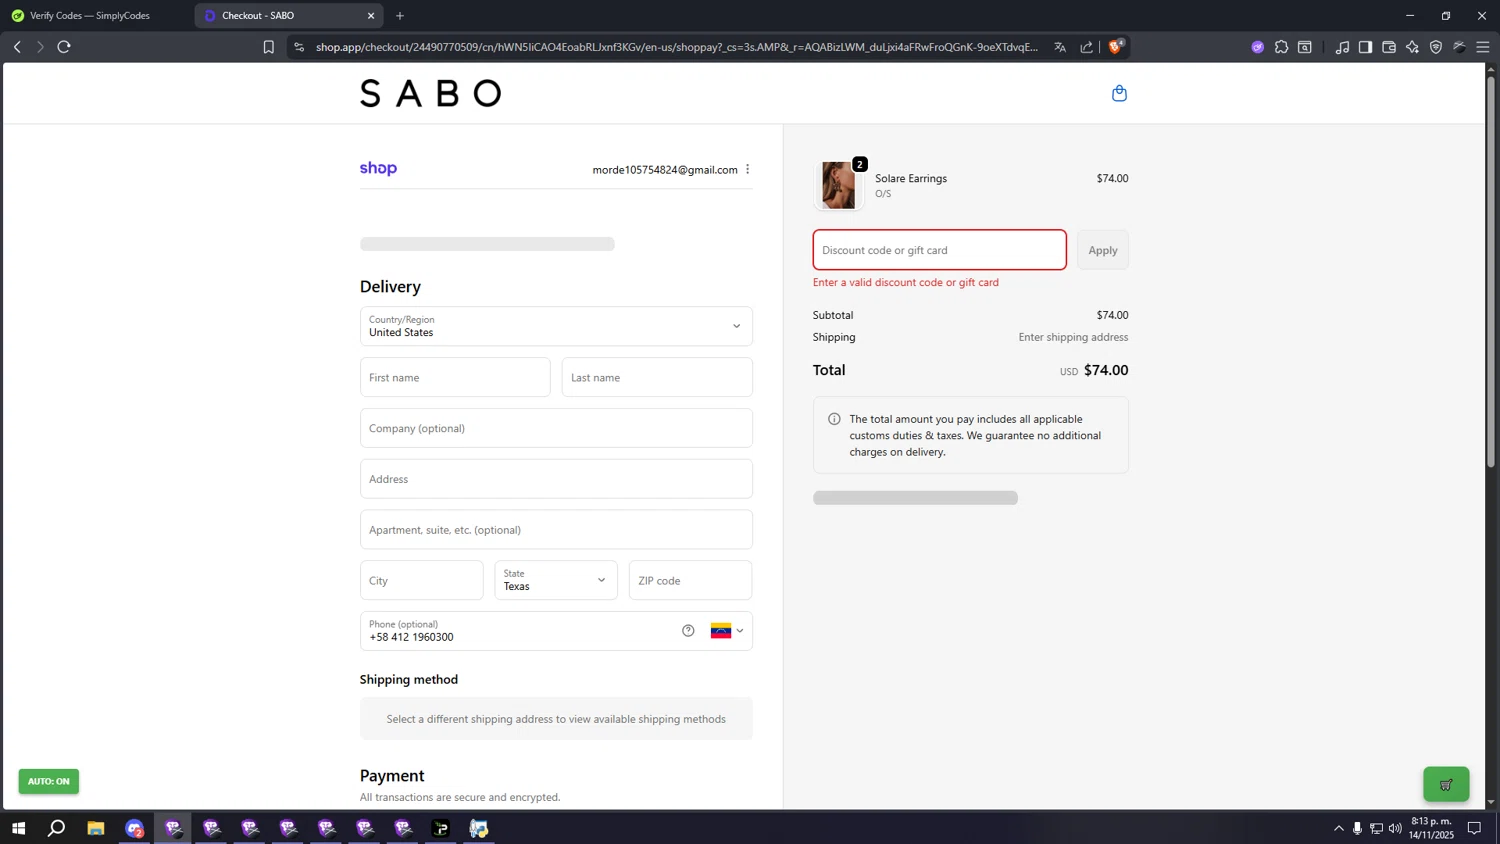Go back to the previous page
The image size is (1500, 844).
[x=17, y=47]
